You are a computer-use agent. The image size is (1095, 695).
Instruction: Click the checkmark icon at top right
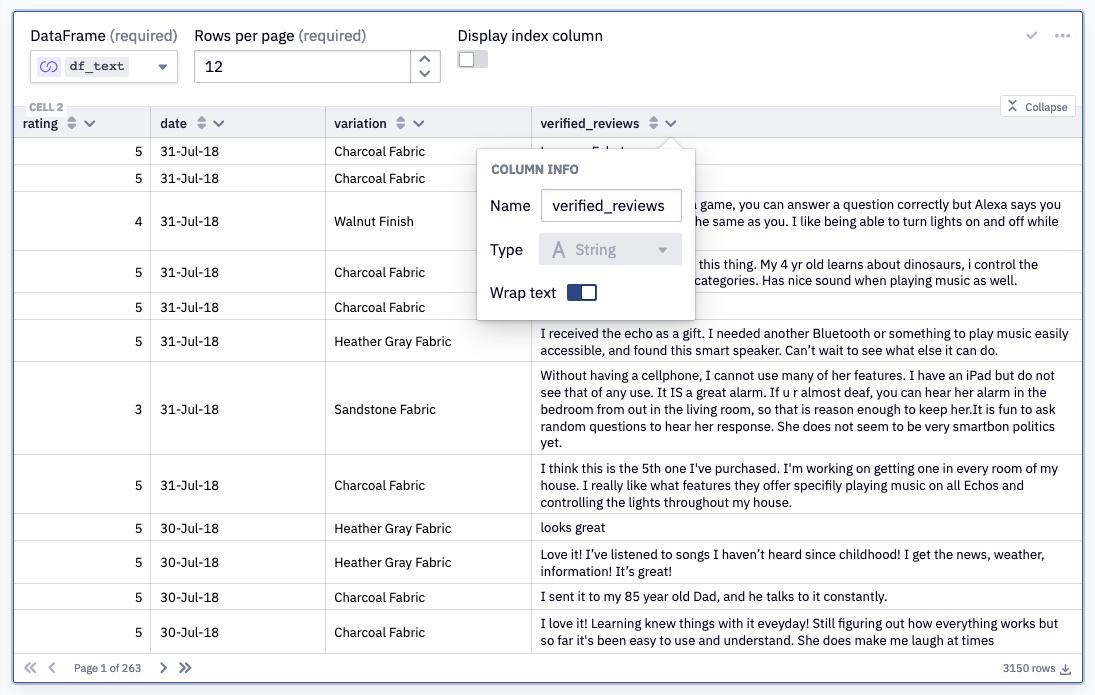pos(1031,36)
